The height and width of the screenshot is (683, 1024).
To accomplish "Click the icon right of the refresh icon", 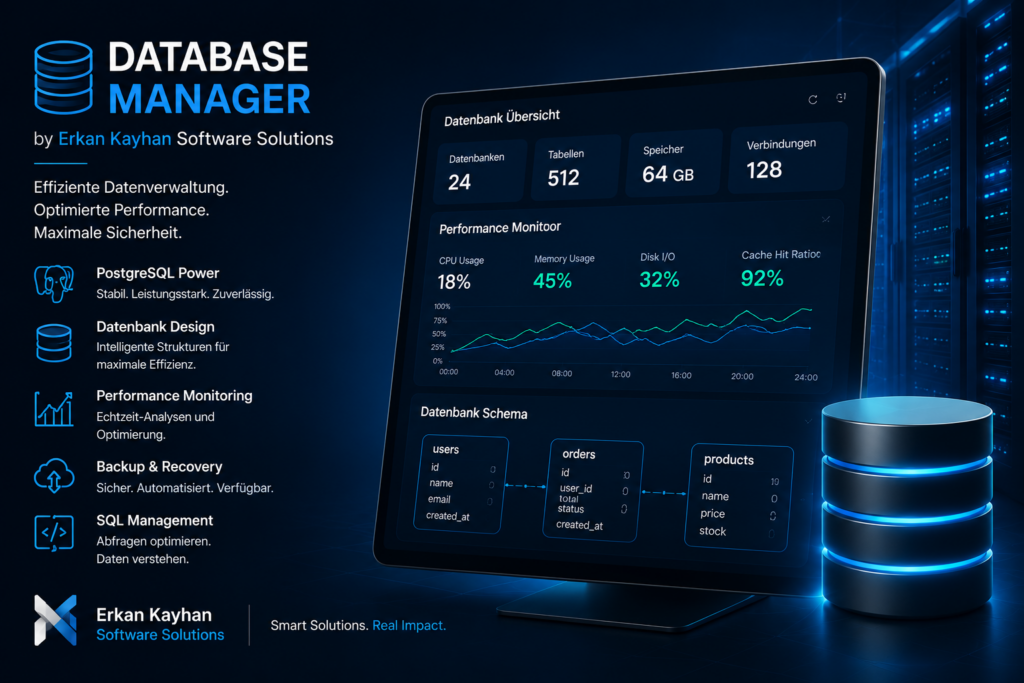I will point(841,98).
